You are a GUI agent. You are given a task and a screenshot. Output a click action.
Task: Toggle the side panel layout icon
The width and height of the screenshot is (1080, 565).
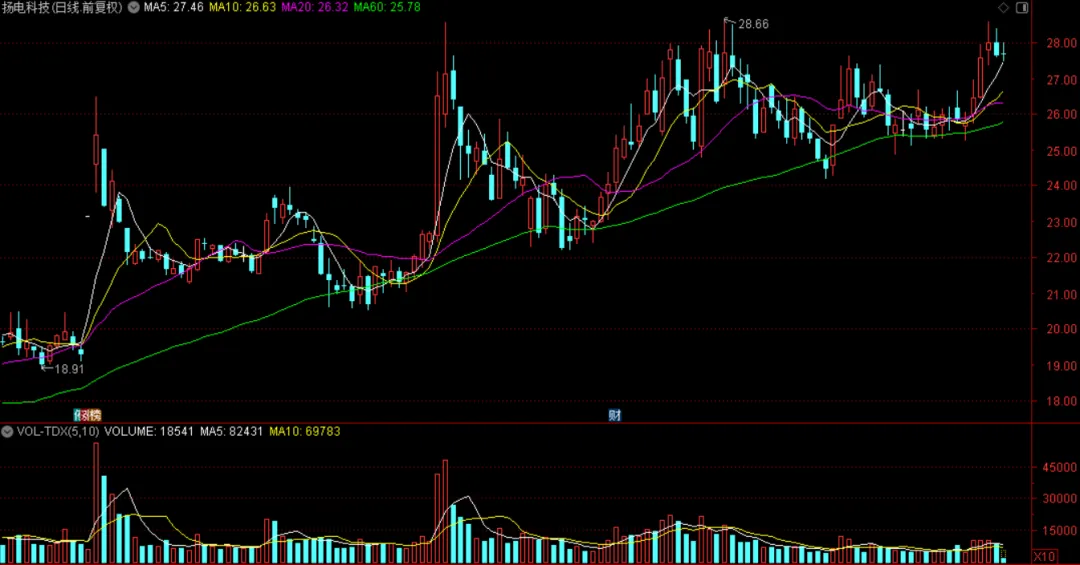click(x=1022, y=8)
